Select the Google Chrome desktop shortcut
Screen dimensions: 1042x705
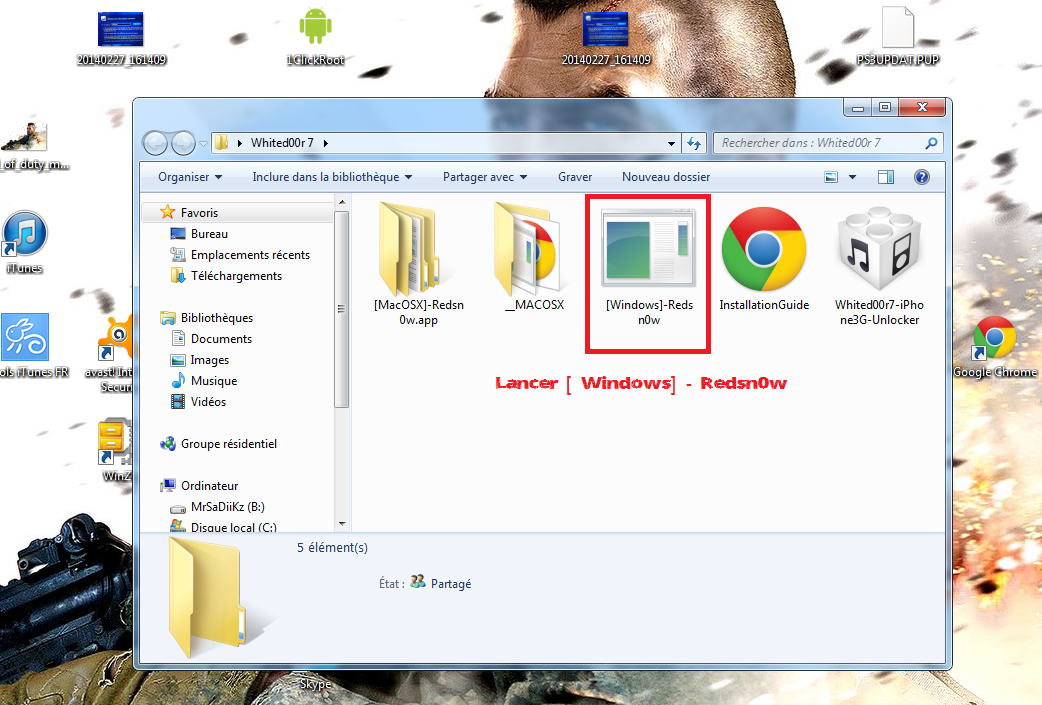995,348
